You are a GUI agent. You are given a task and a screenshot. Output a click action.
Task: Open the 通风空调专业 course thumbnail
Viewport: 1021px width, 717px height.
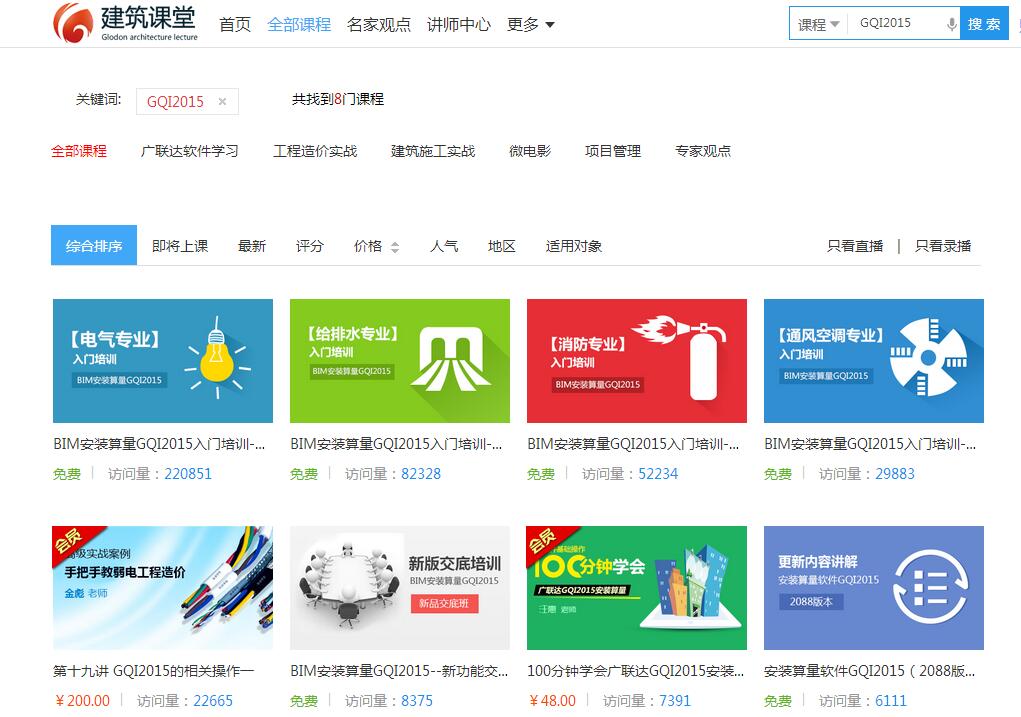874,361
